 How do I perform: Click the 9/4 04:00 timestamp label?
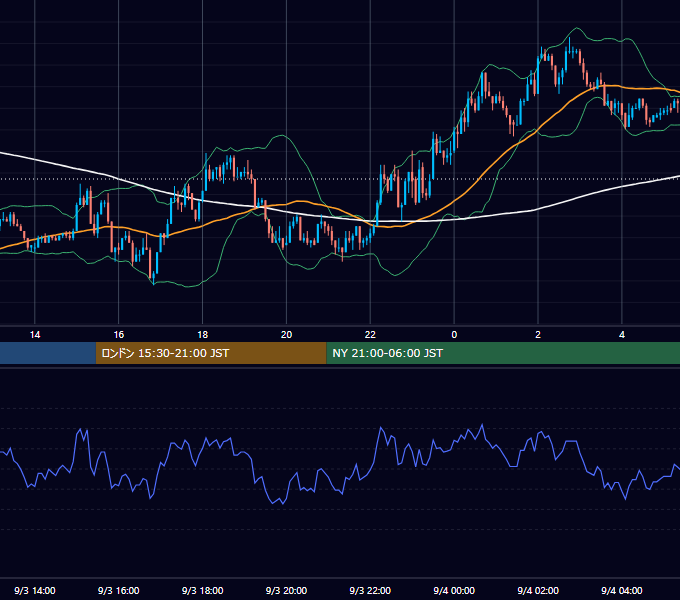tap(622, 590)
